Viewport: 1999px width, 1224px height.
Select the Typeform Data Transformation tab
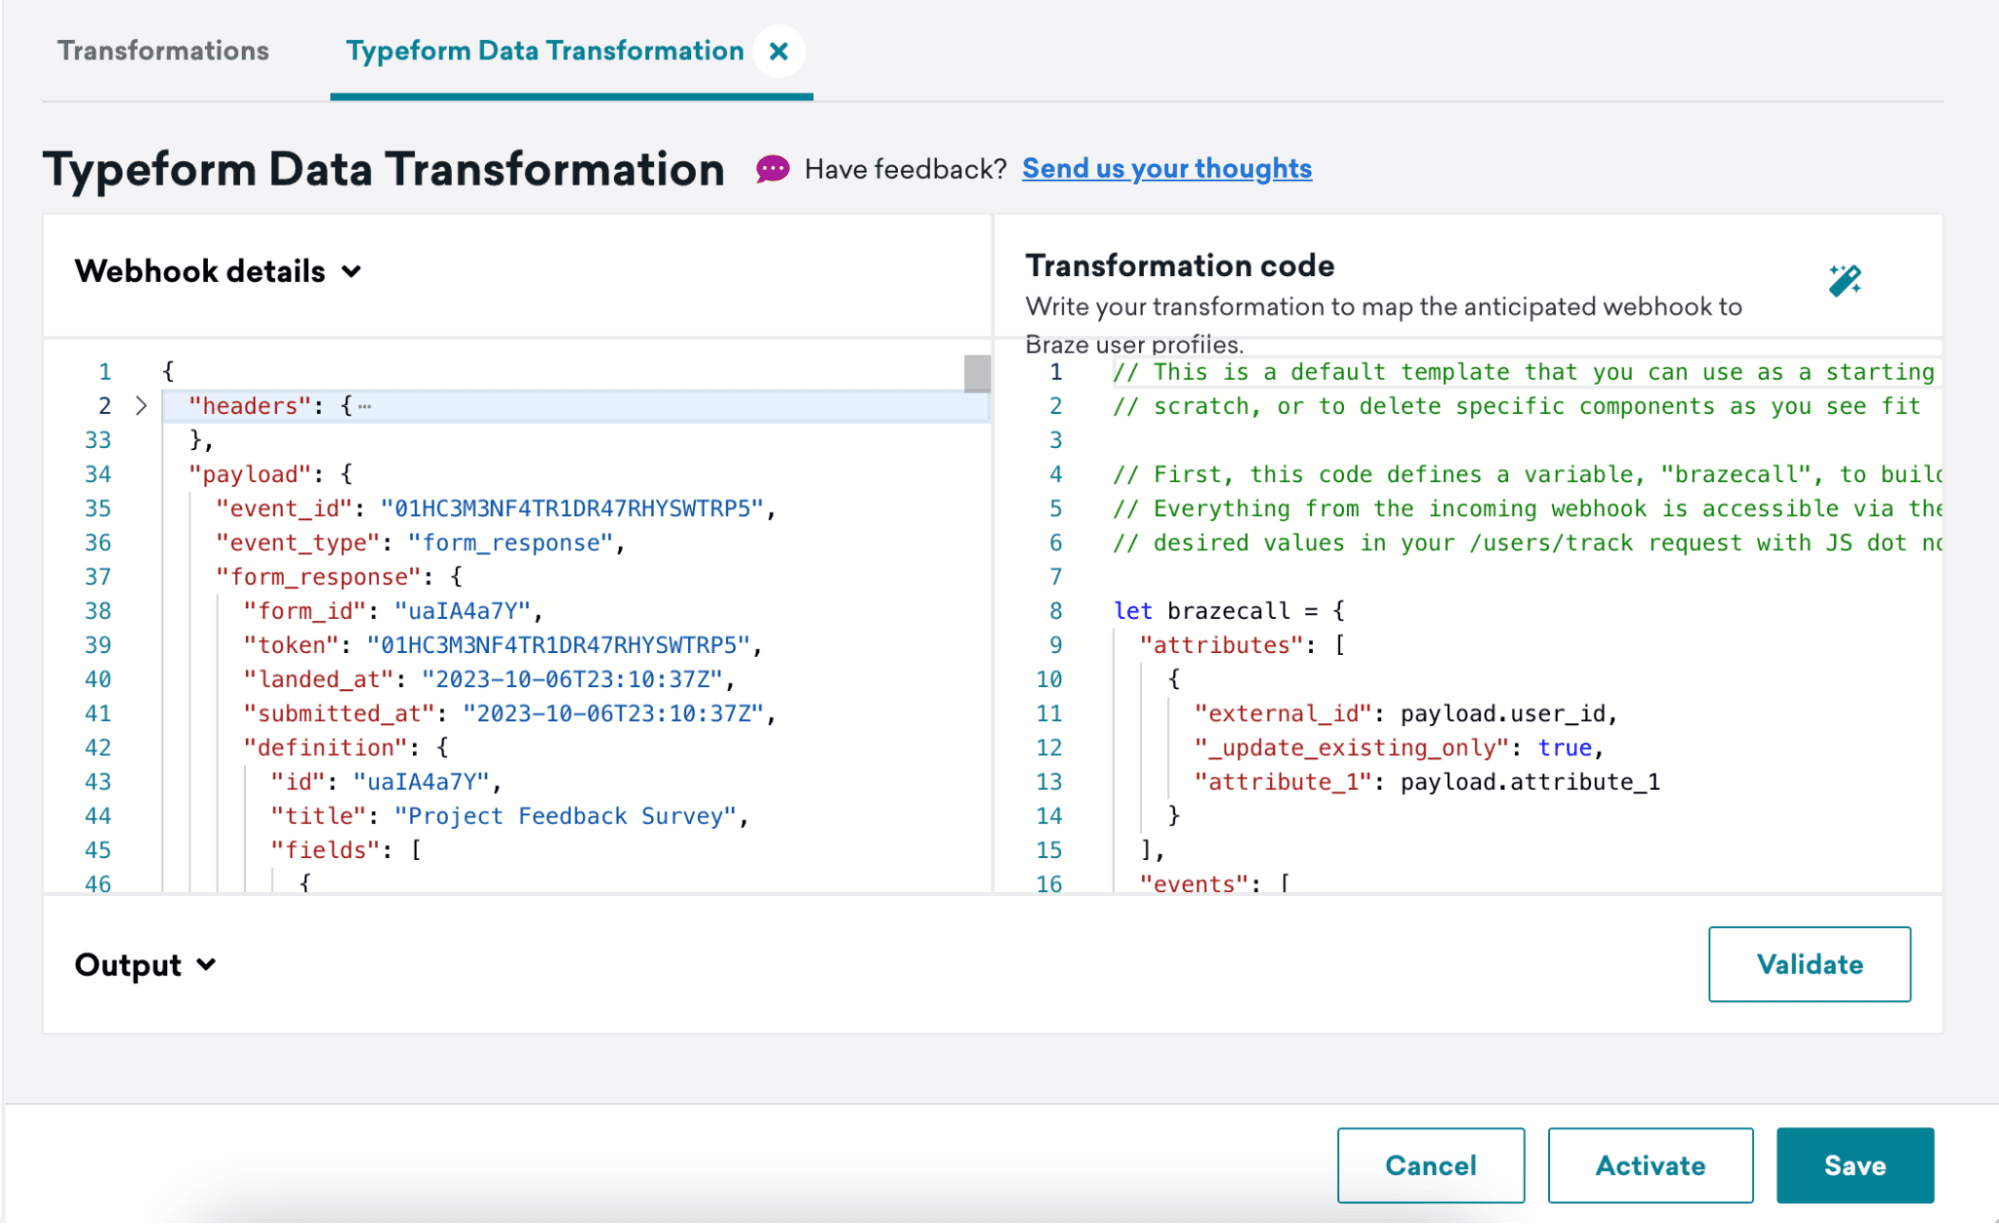(x=544, y=51)
